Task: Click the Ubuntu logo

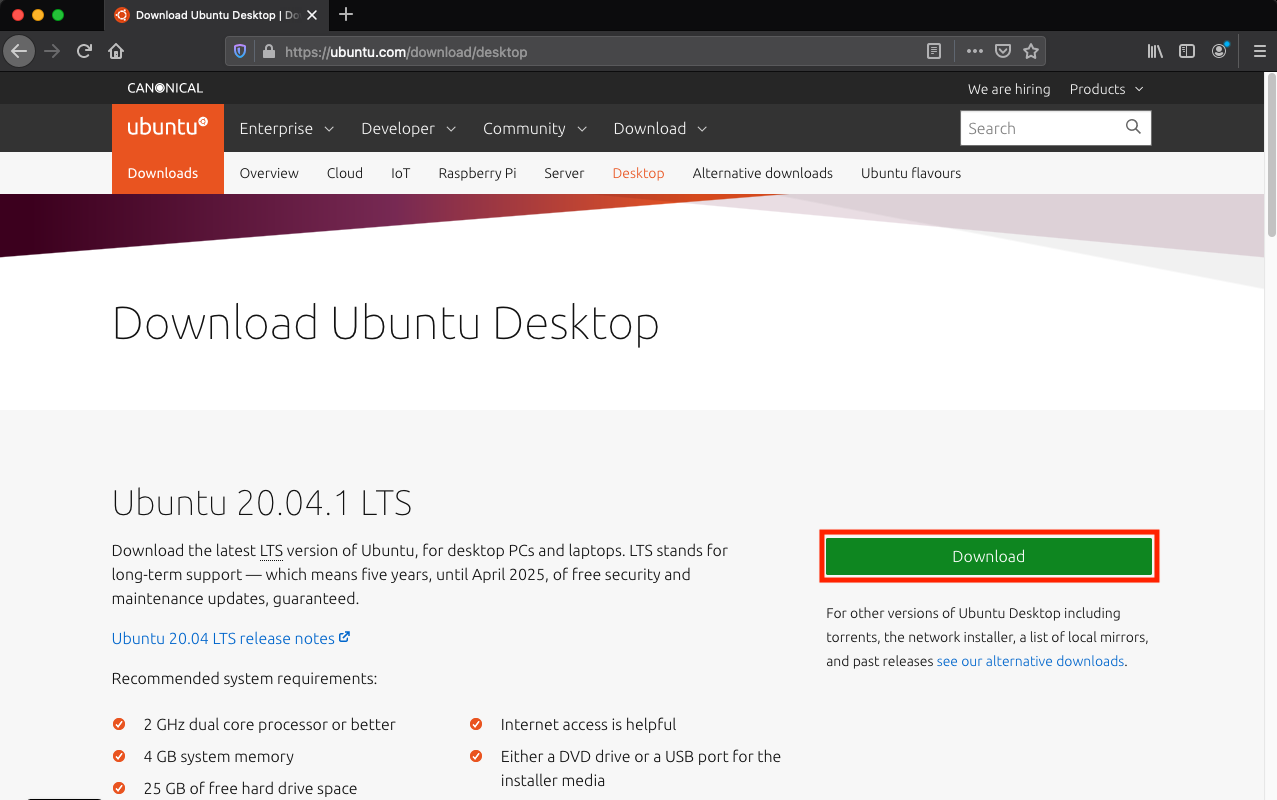Action: coord(168,128)
